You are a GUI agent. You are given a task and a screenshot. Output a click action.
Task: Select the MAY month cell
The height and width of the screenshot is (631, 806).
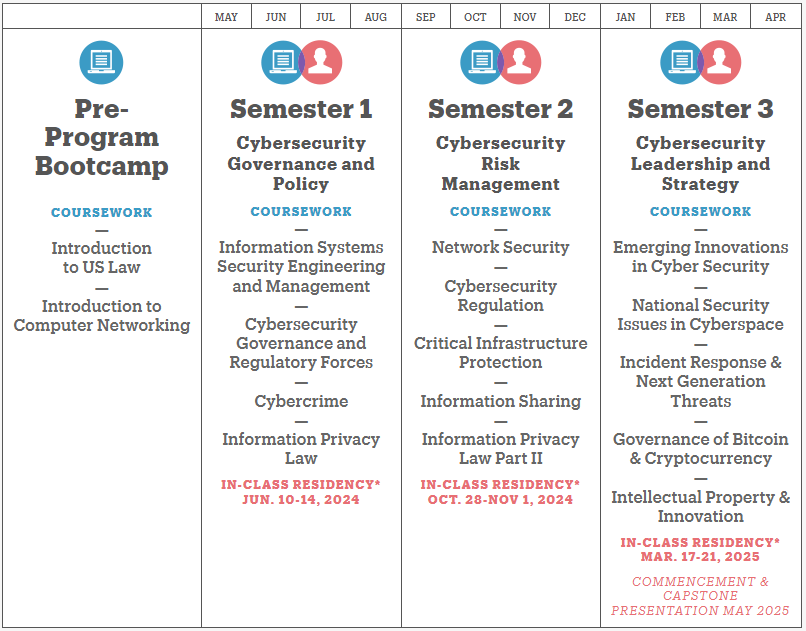click(226, 17)
